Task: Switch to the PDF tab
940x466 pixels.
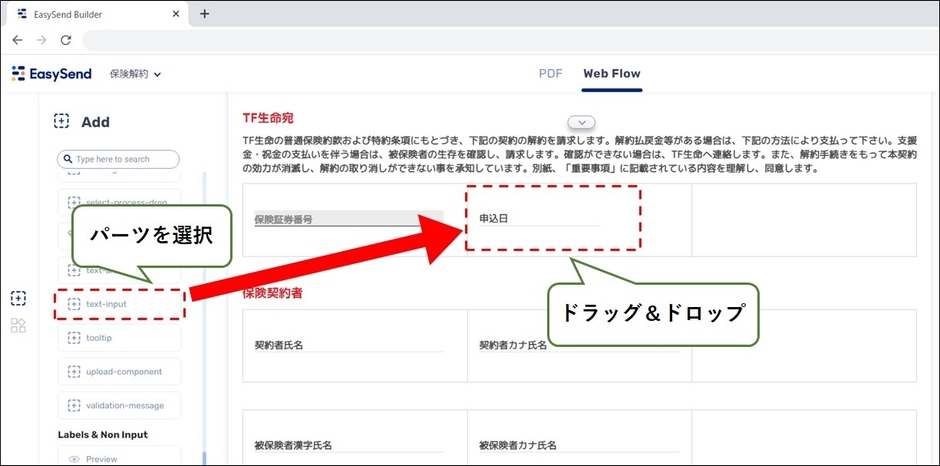Action: 551,74
